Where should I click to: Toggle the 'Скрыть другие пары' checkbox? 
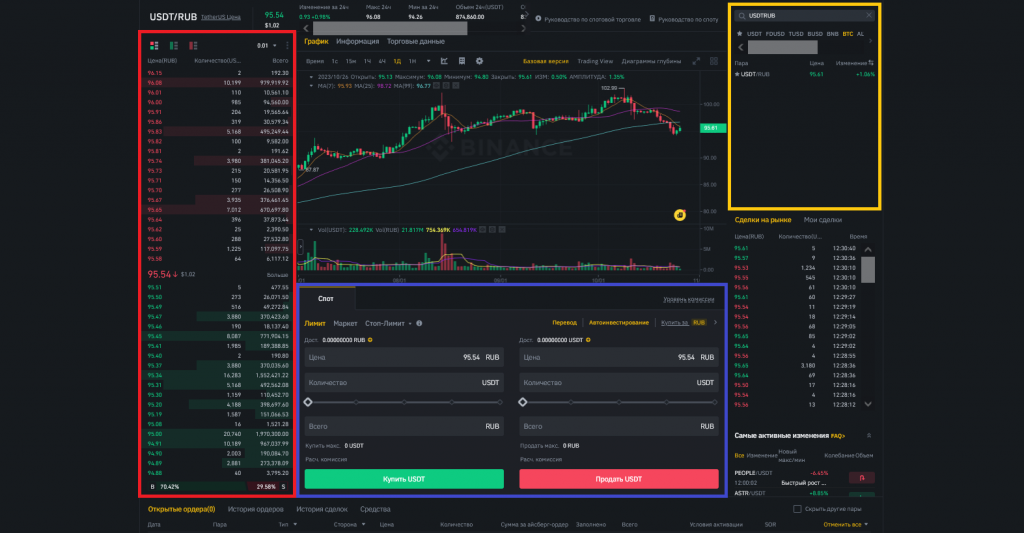pos(796,509)
